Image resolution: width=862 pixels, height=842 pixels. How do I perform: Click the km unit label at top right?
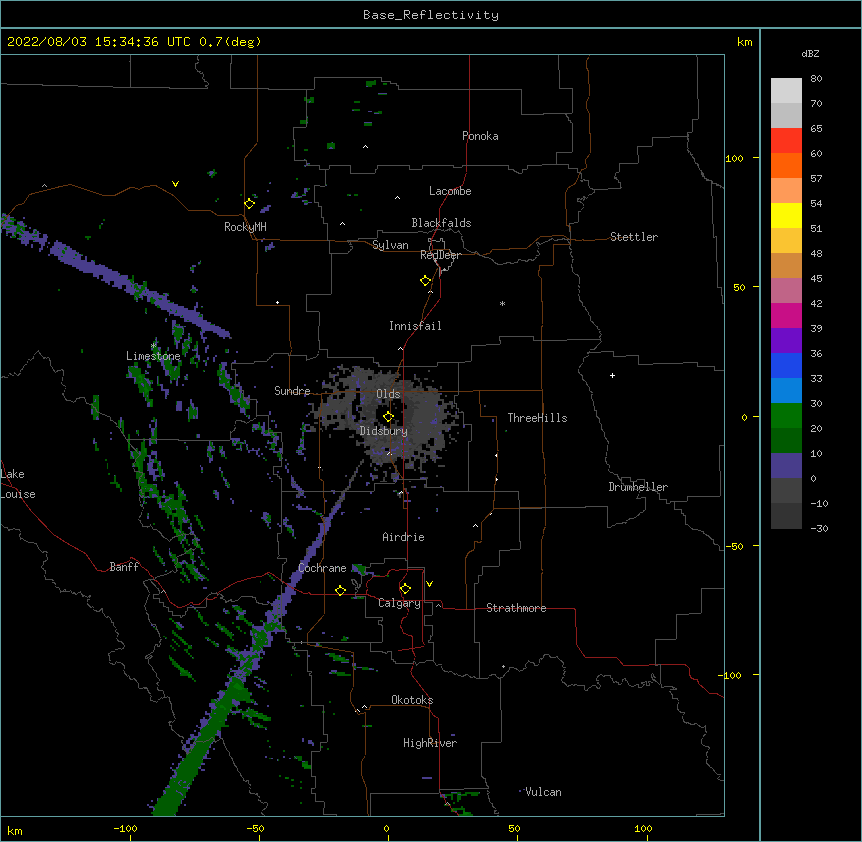coord(745,42)
